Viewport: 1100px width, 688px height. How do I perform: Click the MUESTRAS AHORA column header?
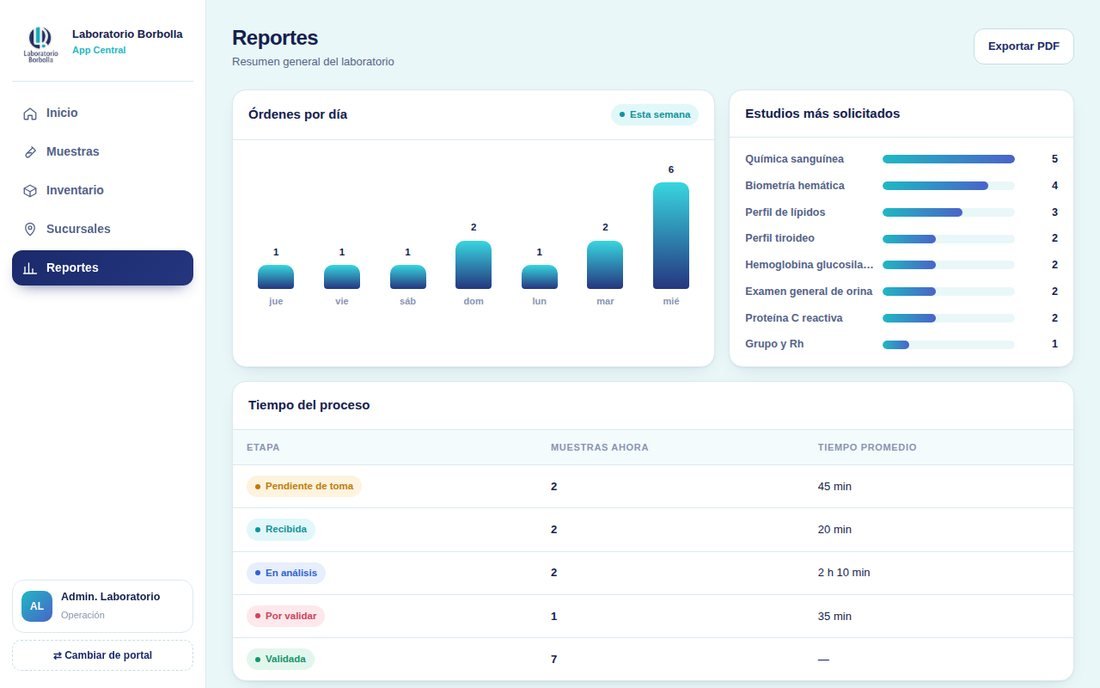[x=599, y=447]
